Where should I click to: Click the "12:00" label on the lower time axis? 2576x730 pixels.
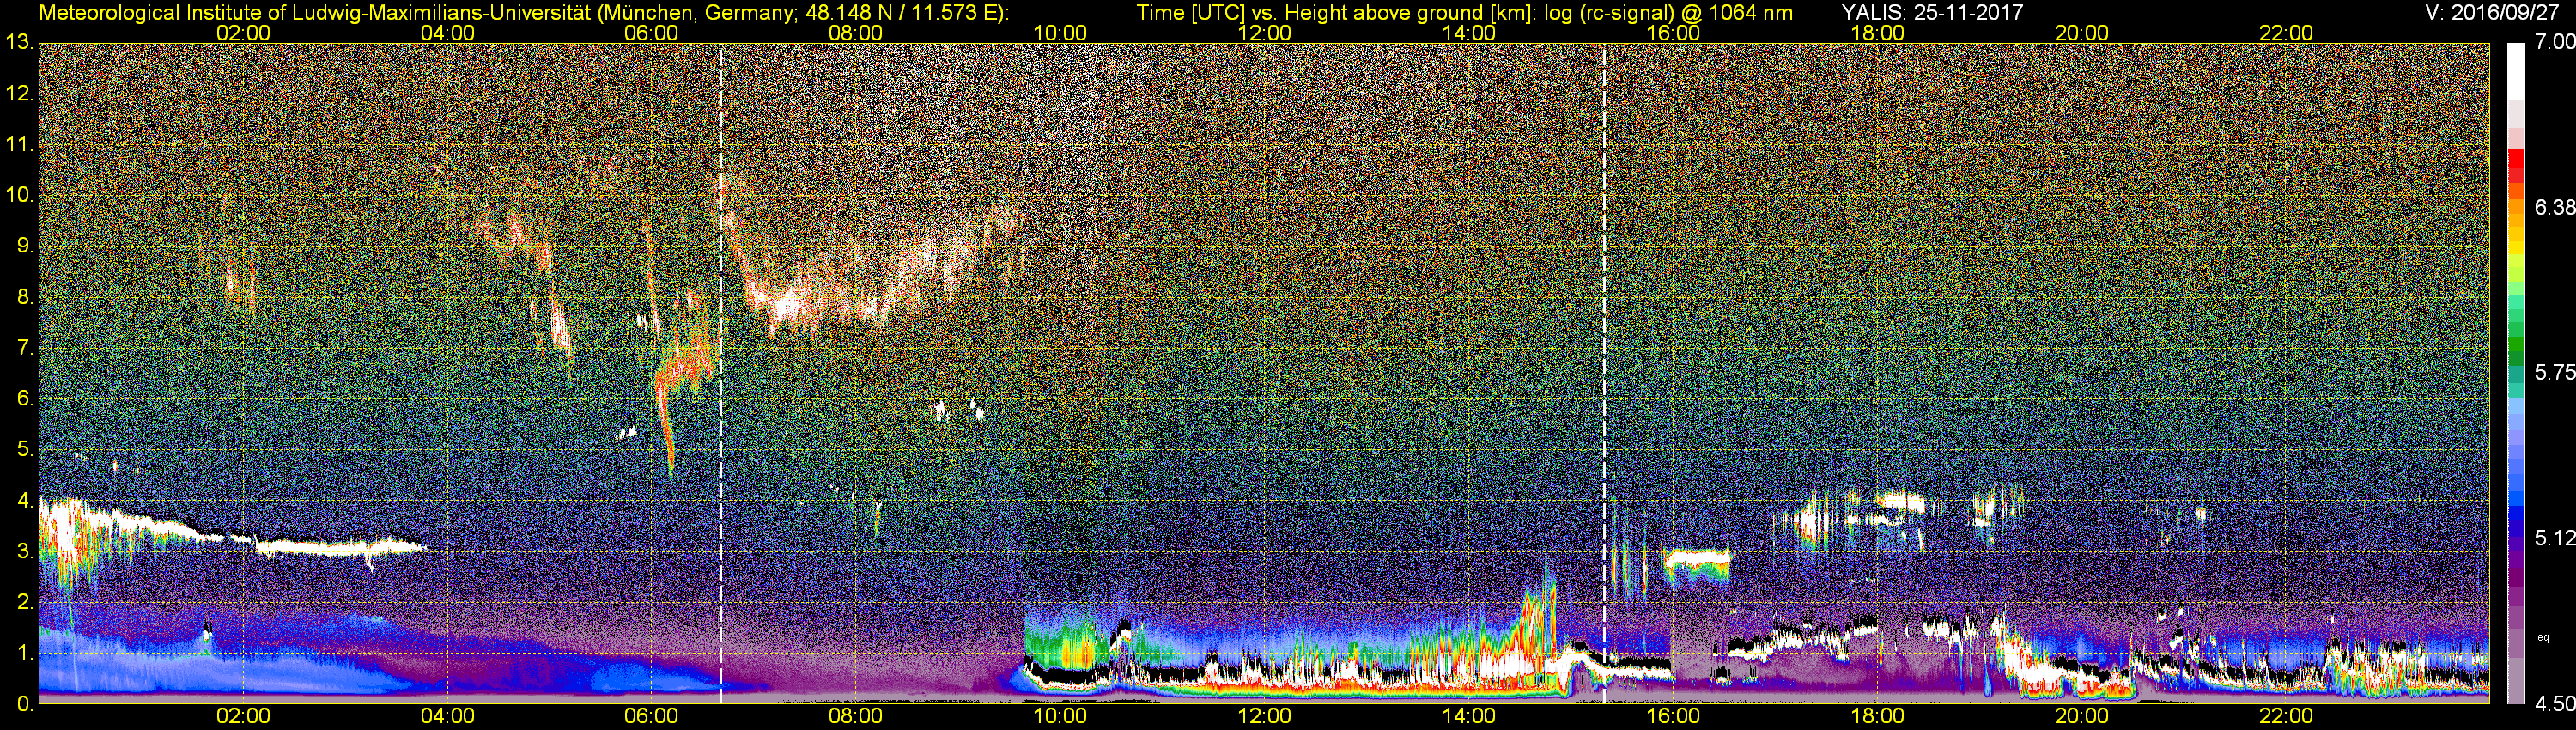tap(1264, 716)
